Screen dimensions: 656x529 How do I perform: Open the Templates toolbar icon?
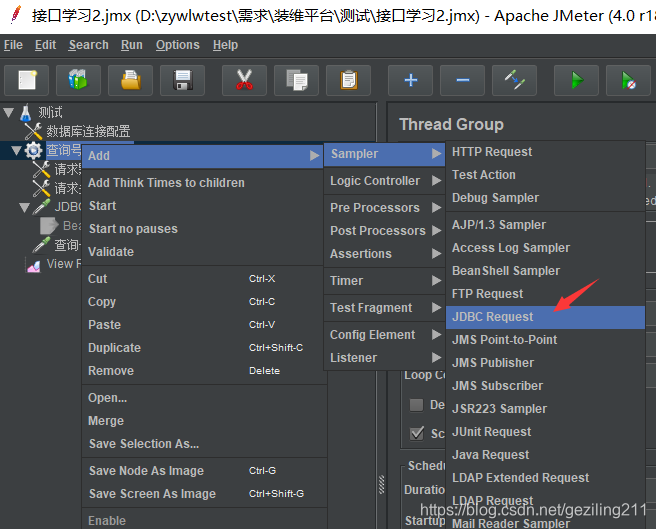coord(78,80)
